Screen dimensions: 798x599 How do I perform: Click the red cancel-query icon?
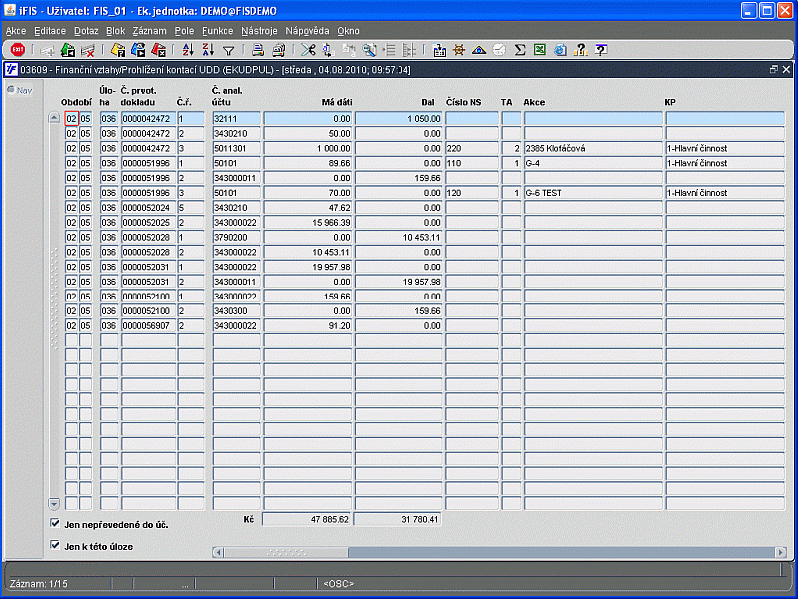158,50
